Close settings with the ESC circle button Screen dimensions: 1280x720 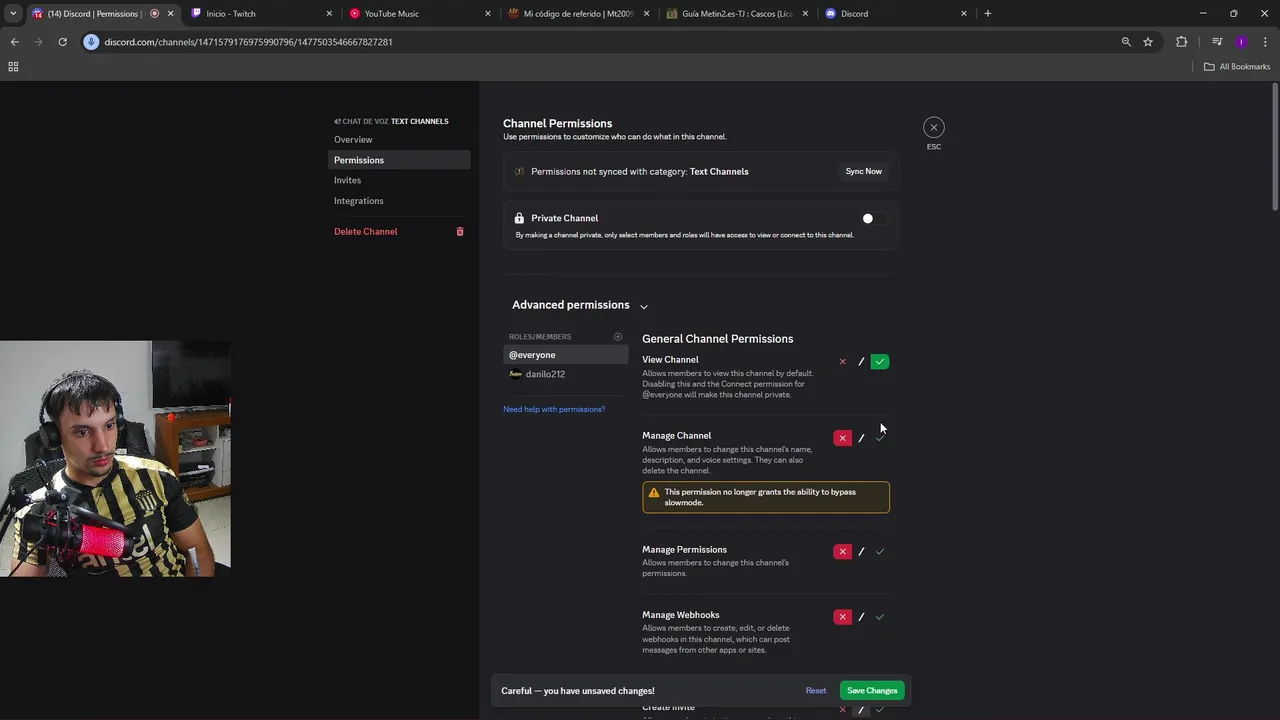933,127
